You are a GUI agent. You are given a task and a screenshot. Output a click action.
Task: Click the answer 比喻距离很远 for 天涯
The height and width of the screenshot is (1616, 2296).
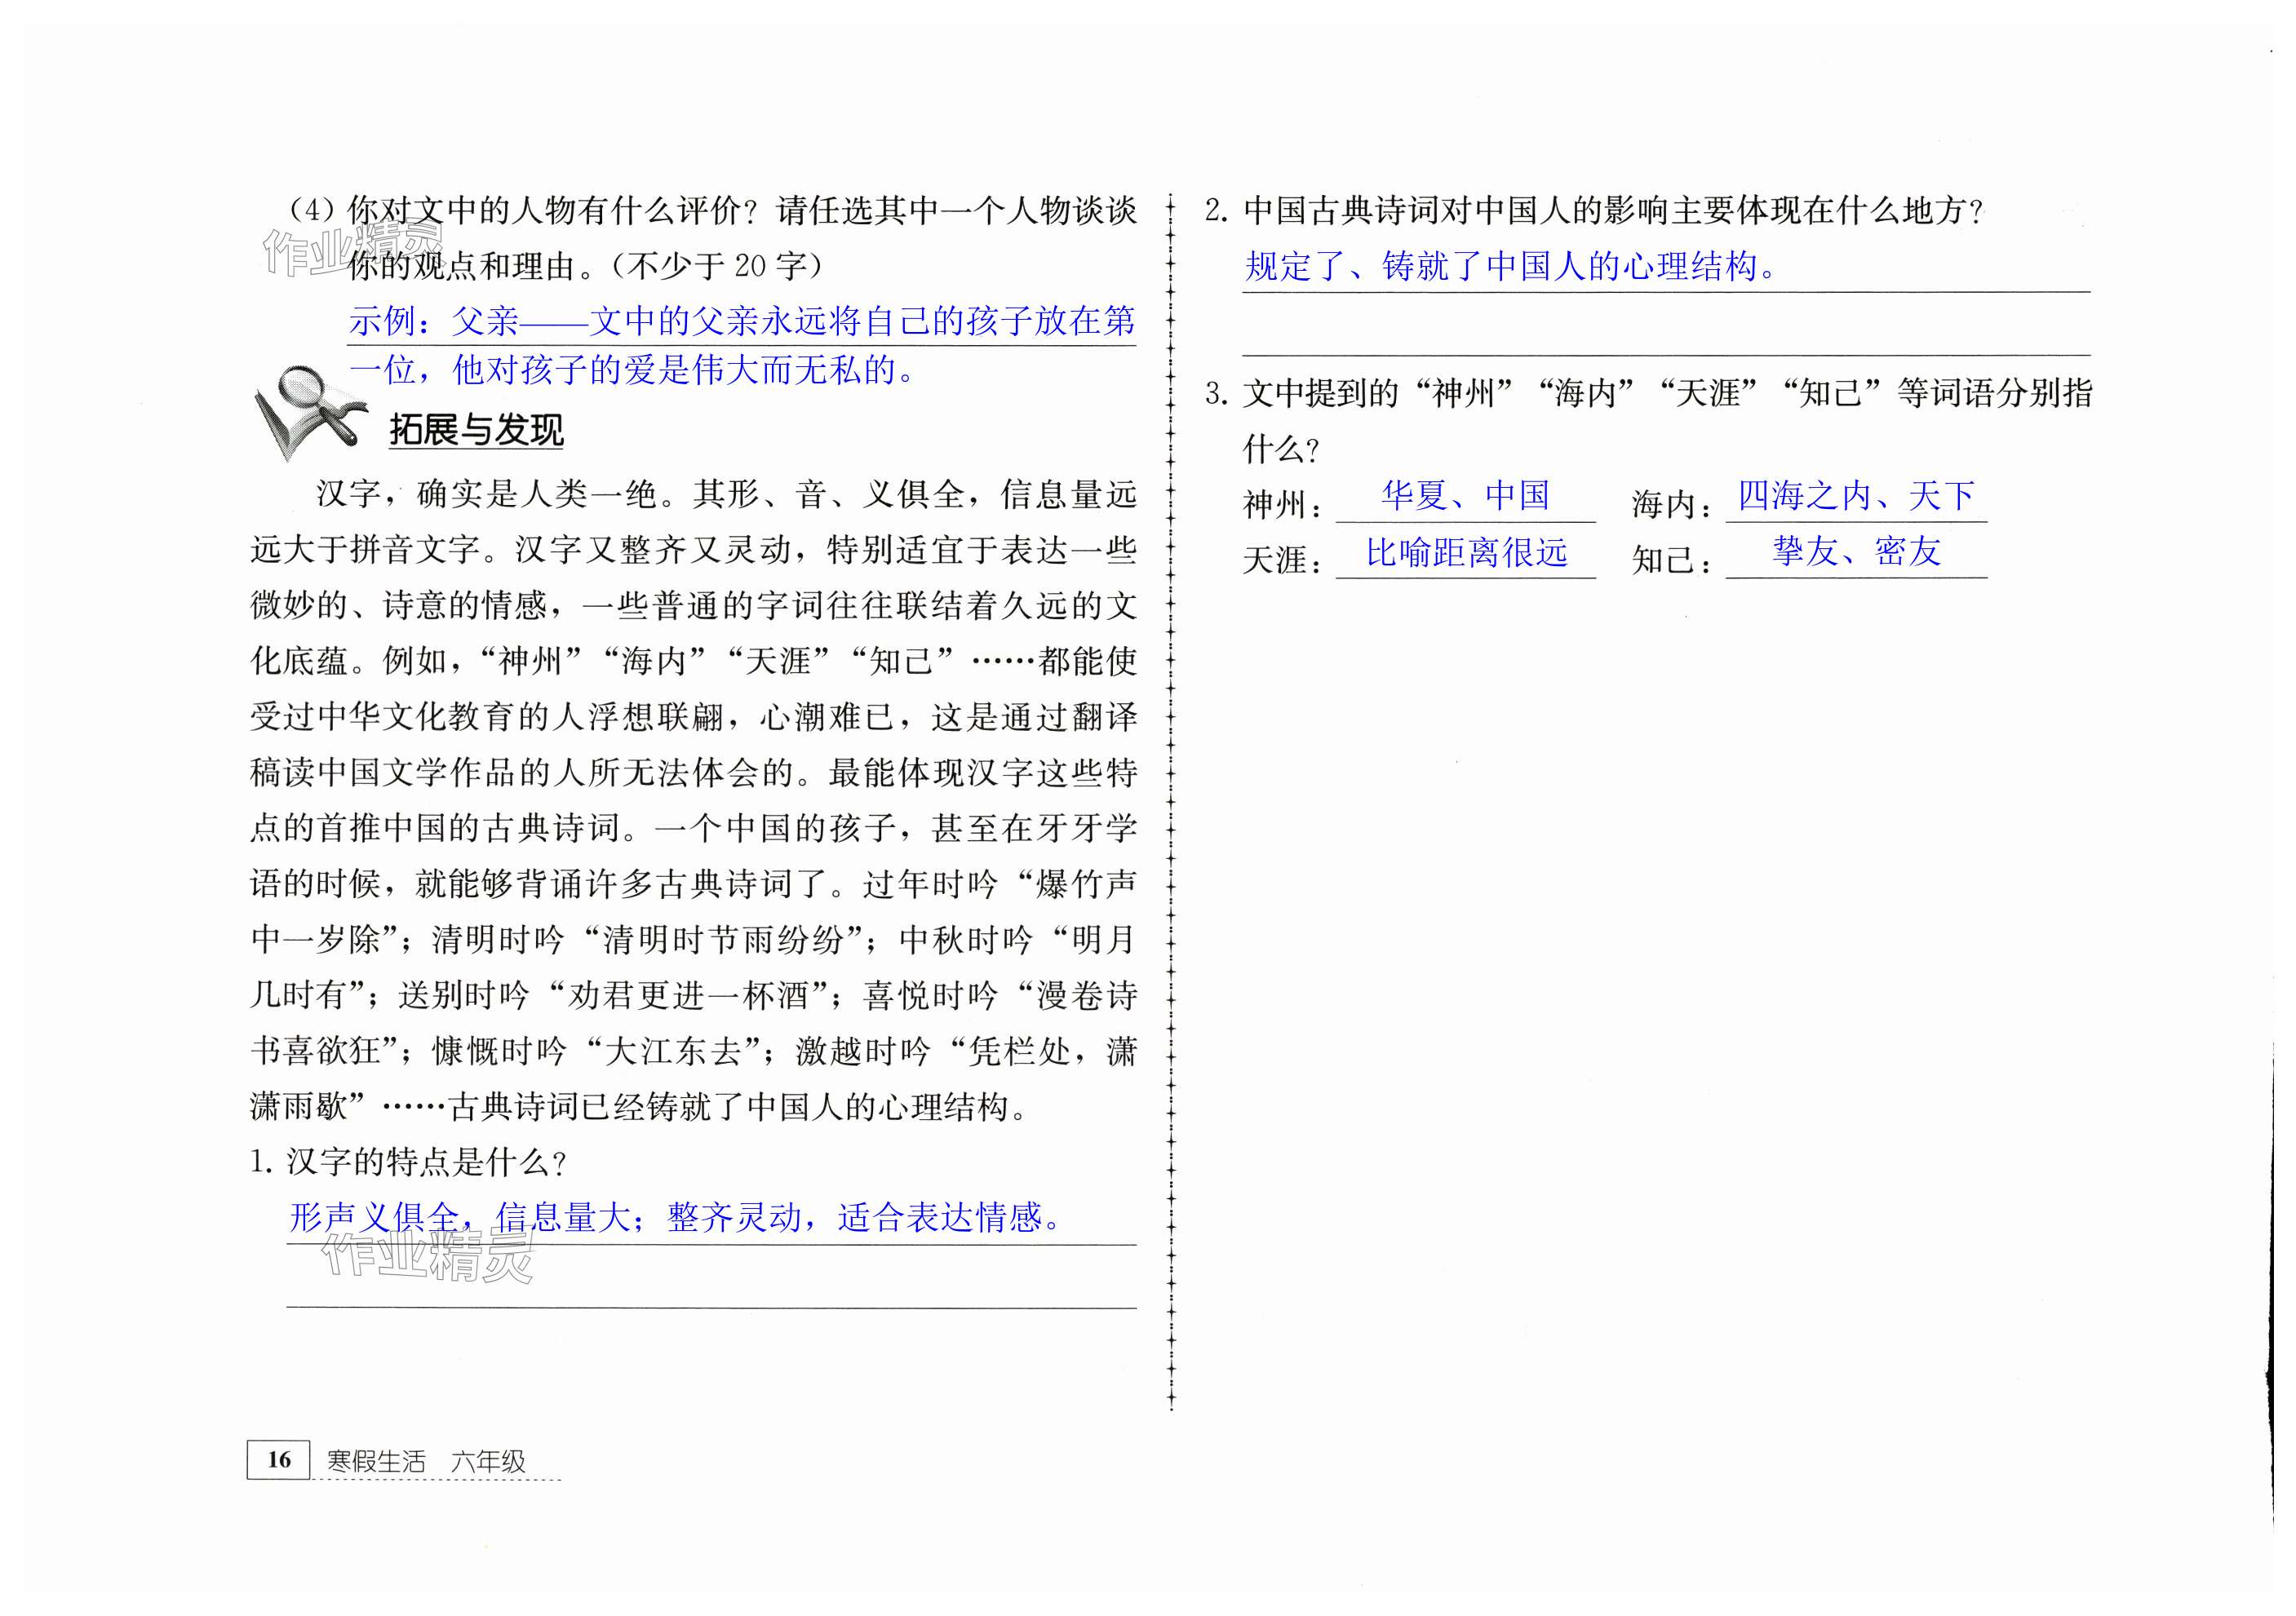[x=1466, y=552]
